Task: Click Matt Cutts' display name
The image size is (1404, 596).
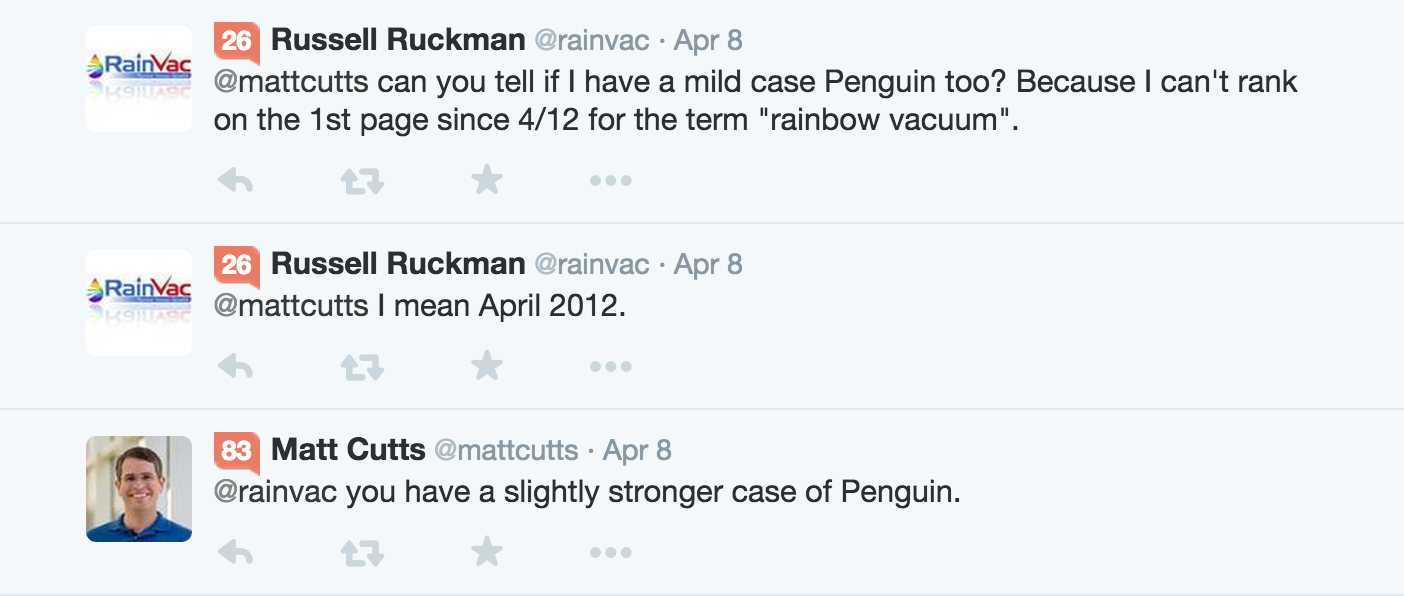Action: pos(348,450)
